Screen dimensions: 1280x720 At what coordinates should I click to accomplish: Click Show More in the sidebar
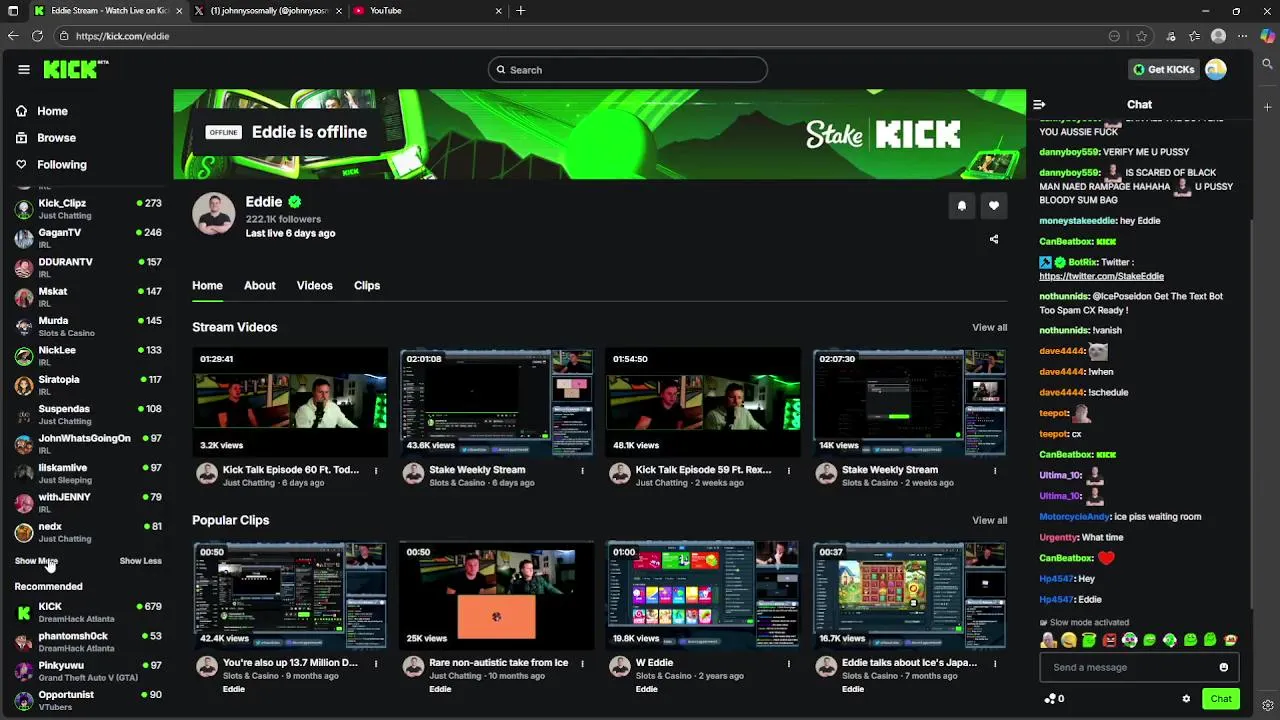[x=36, y=561]
